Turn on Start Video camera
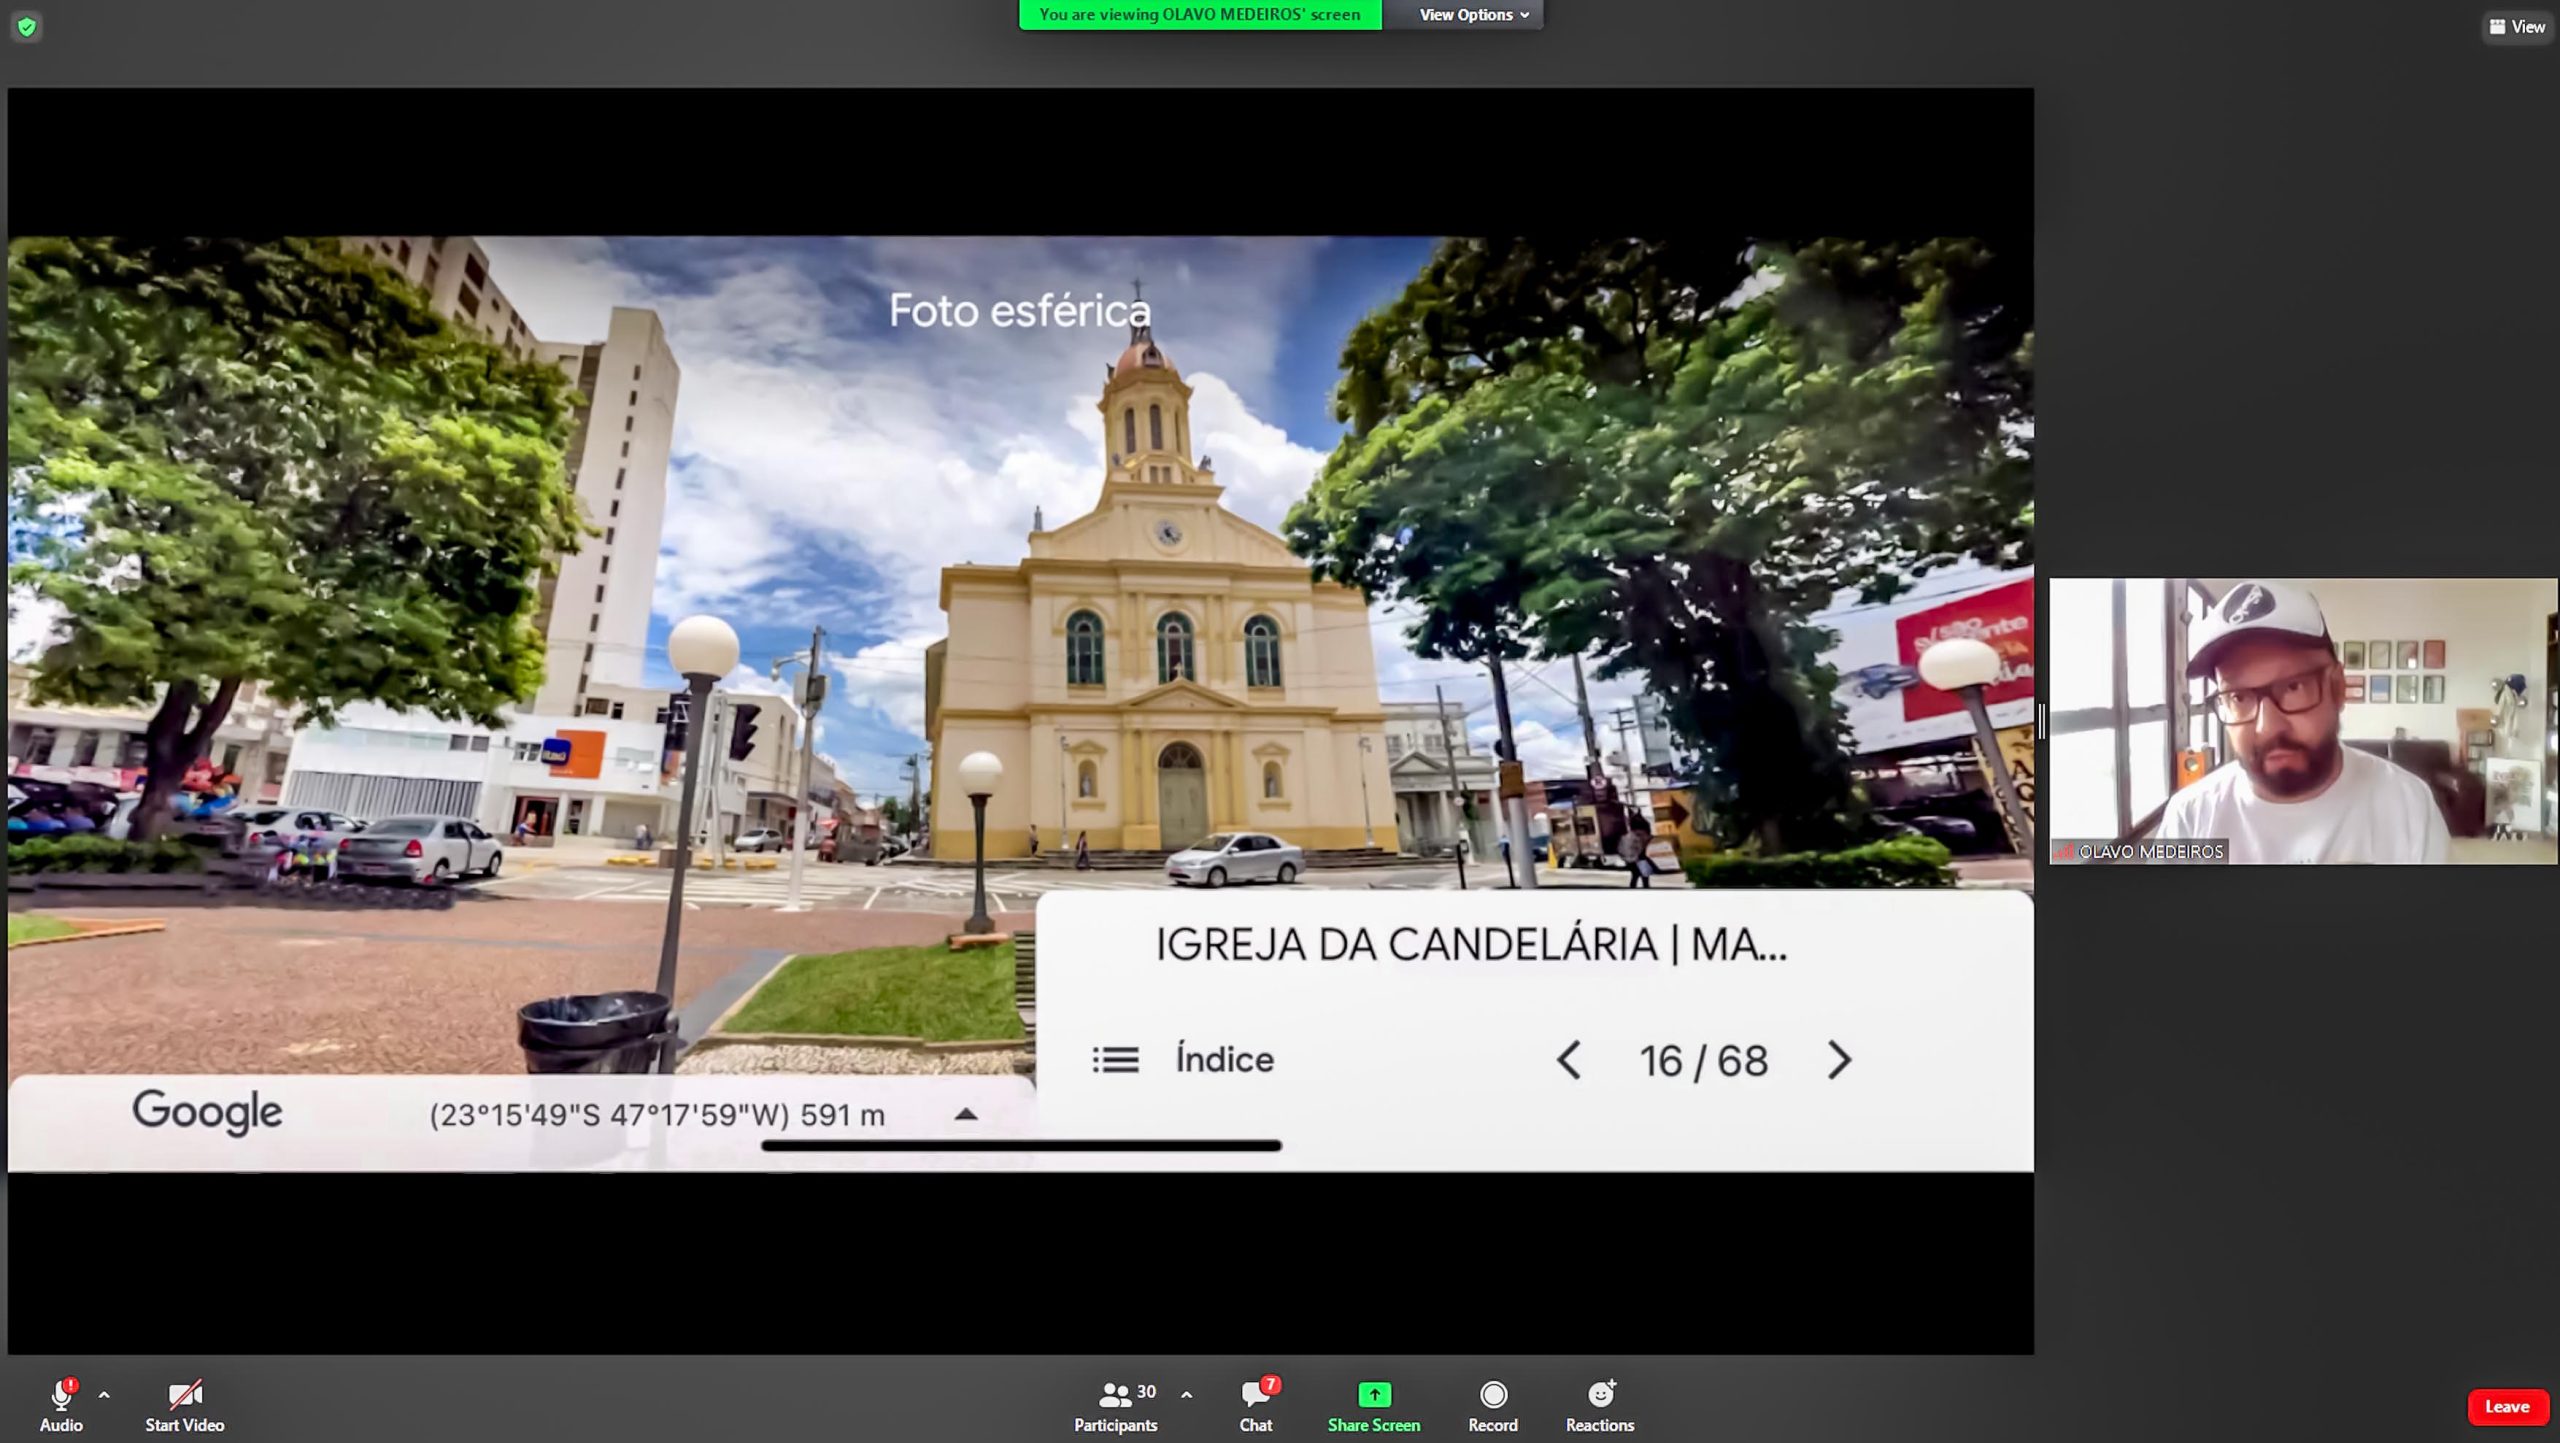The image size is (2560, 1443). click(x=185, y=1404)
